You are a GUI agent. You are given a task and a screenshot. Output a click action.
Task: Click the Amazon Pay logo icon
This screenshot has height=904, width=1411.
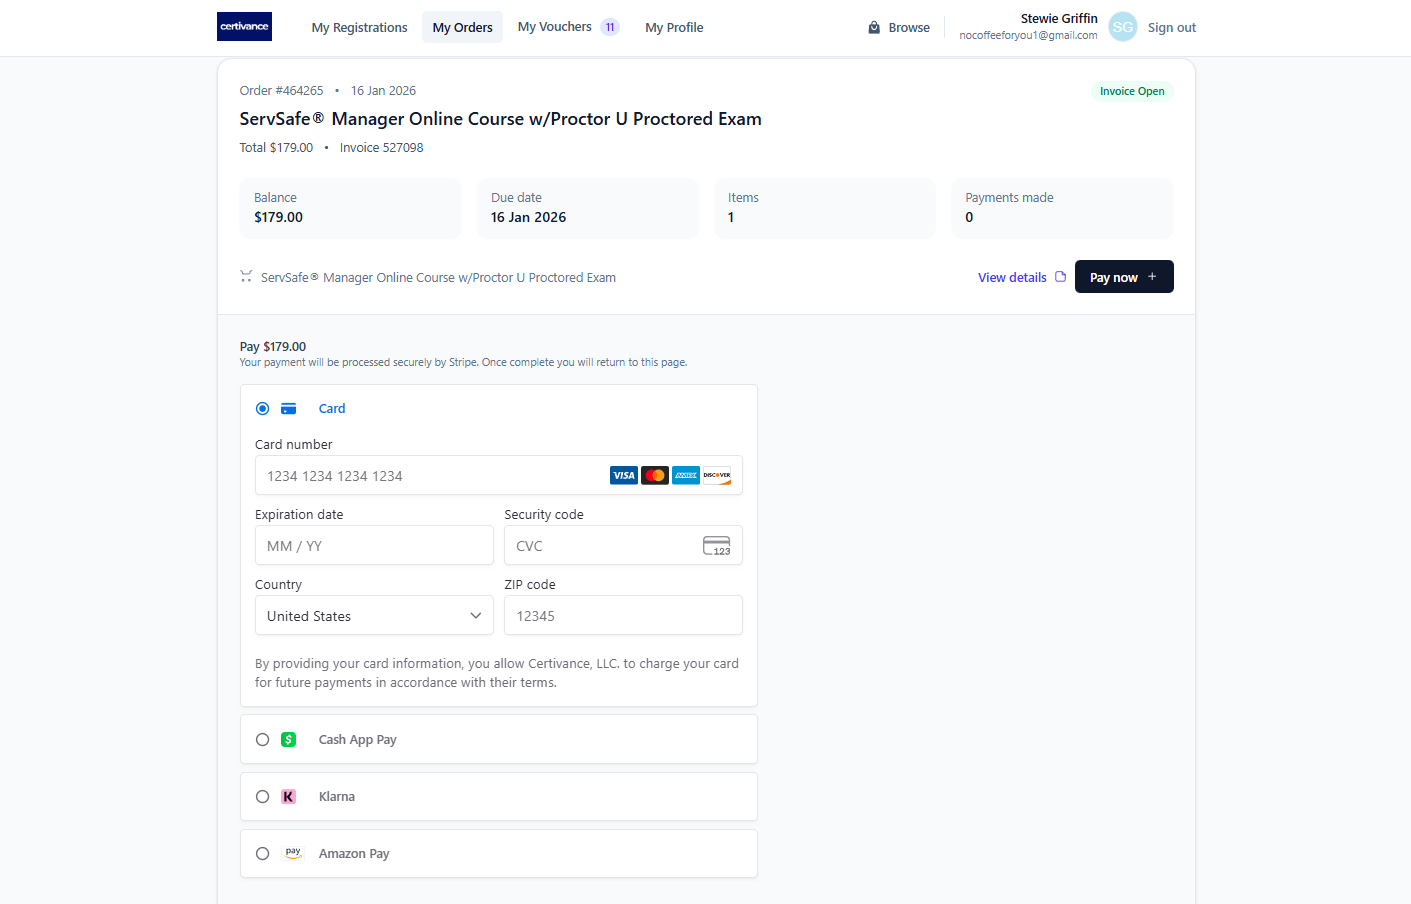pos(293,853)
